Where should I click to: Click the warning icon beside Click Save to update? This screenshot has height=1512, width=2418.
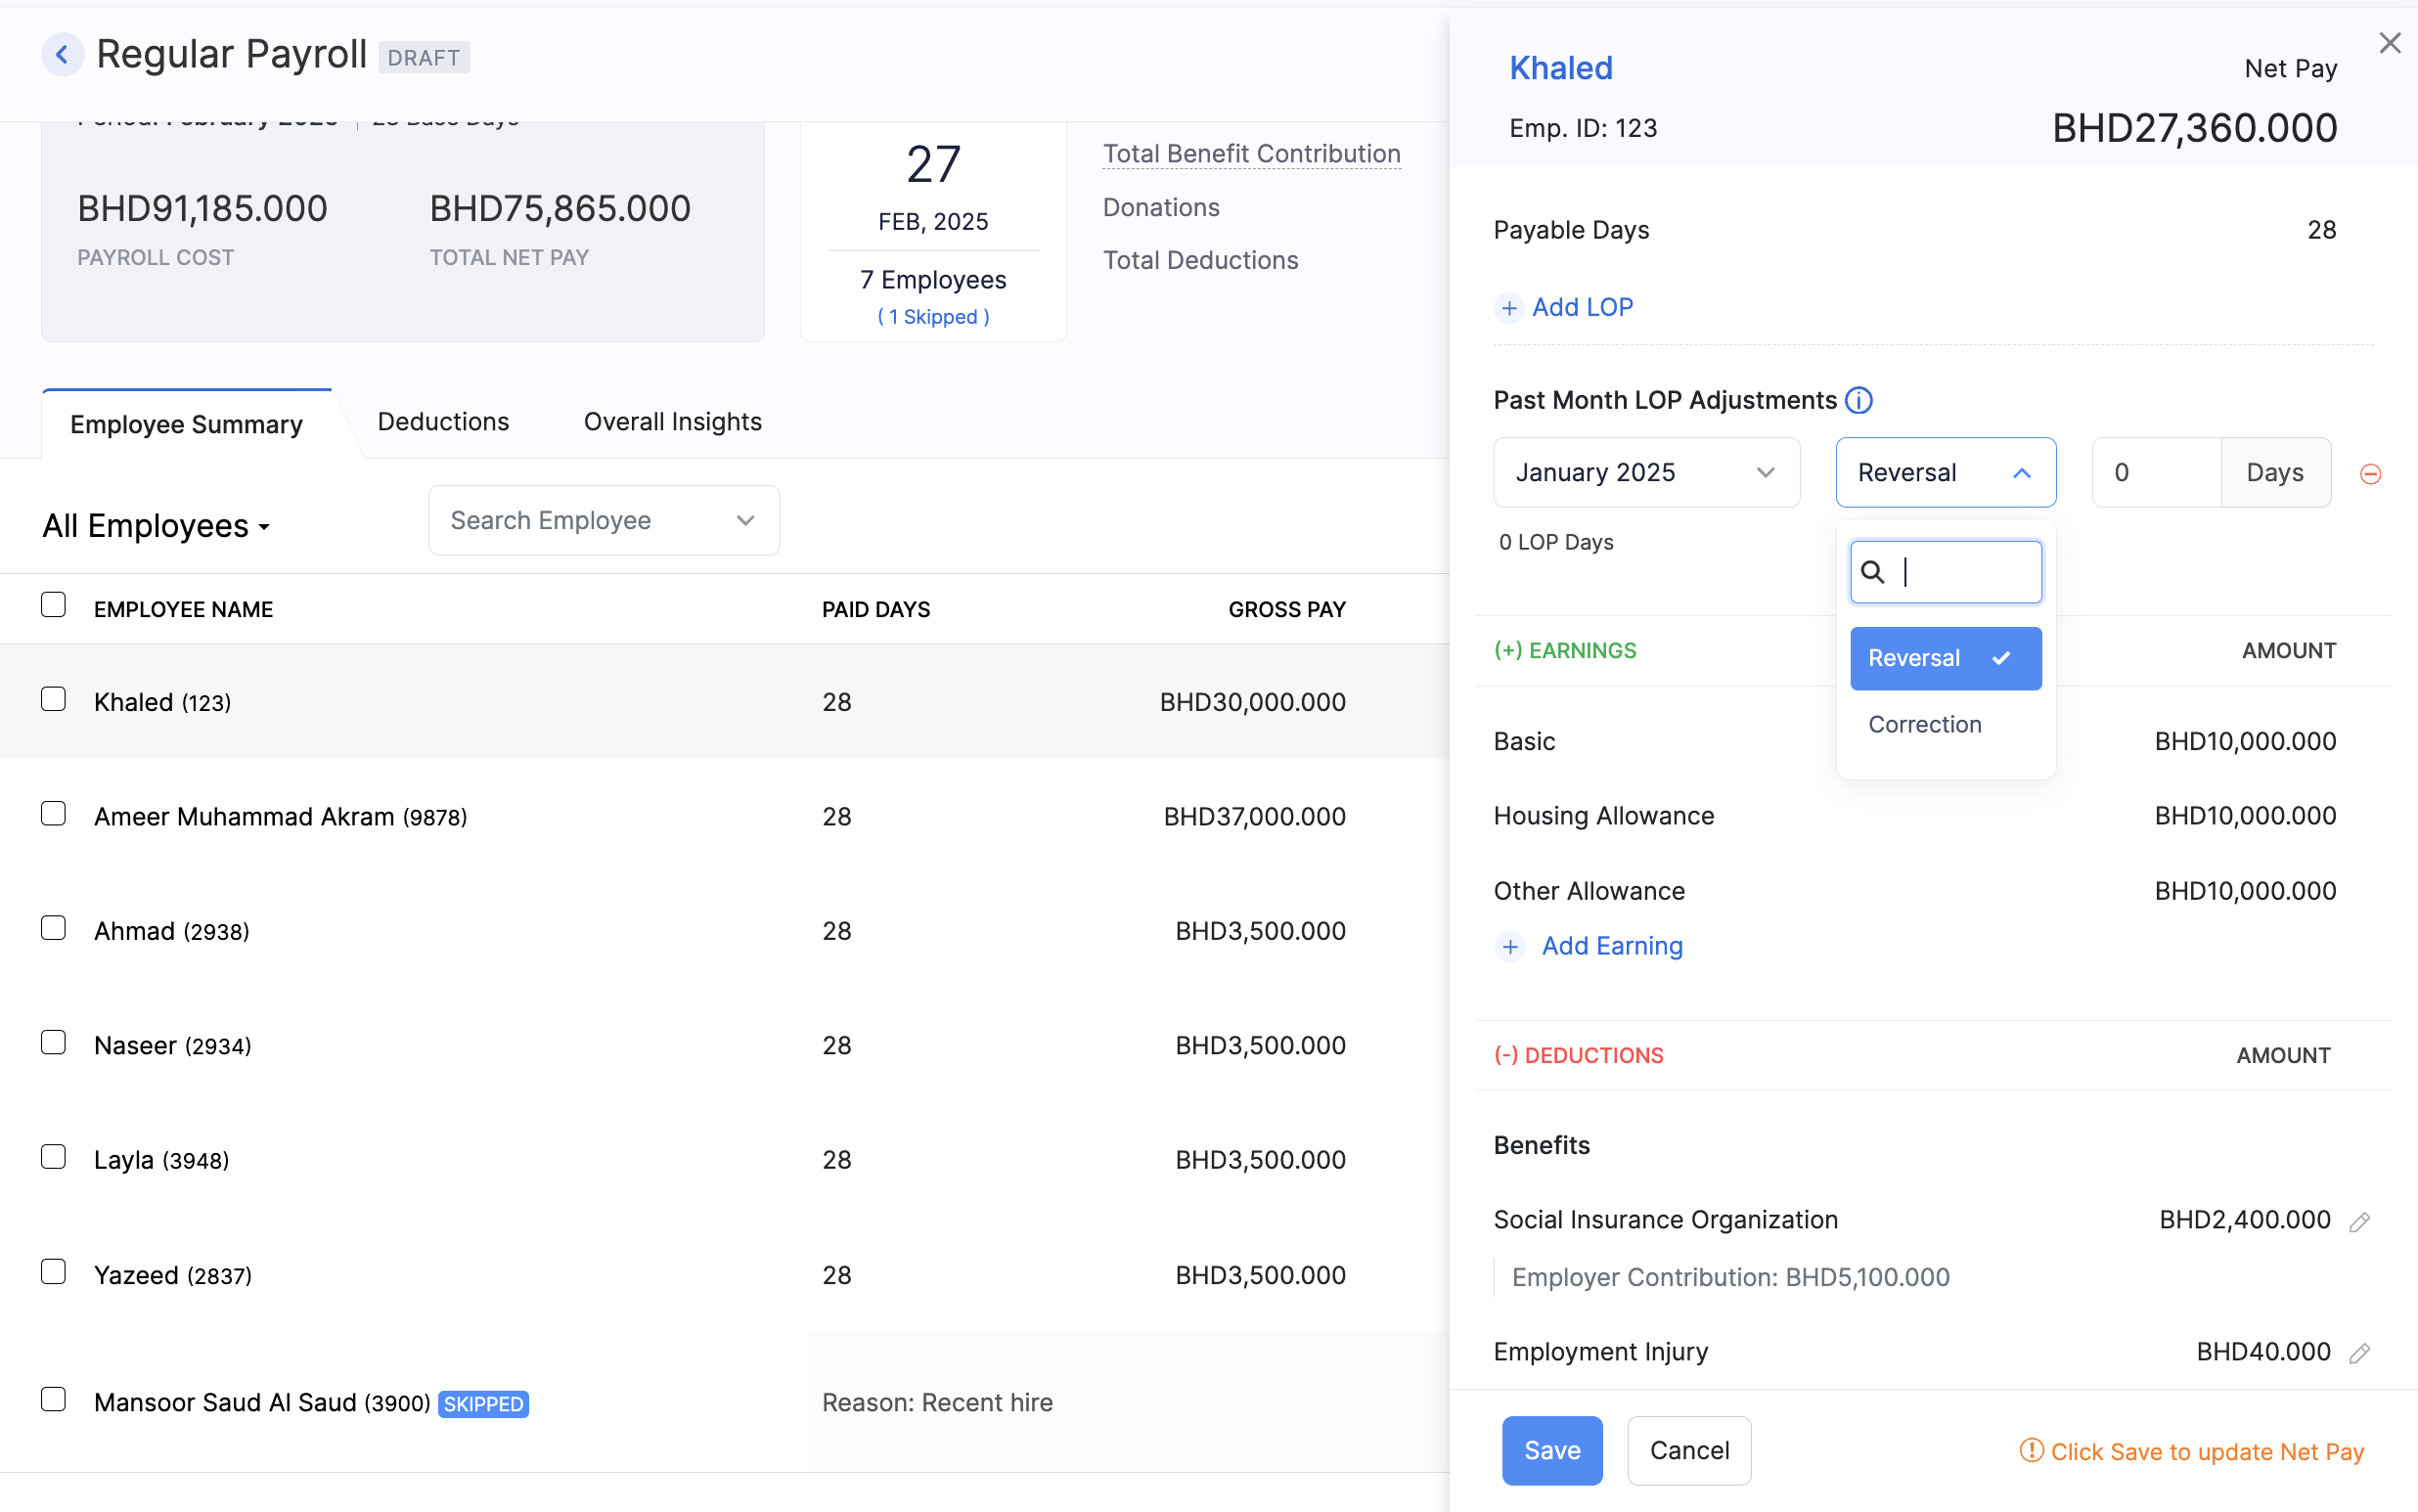[x=2032, y=1451]
